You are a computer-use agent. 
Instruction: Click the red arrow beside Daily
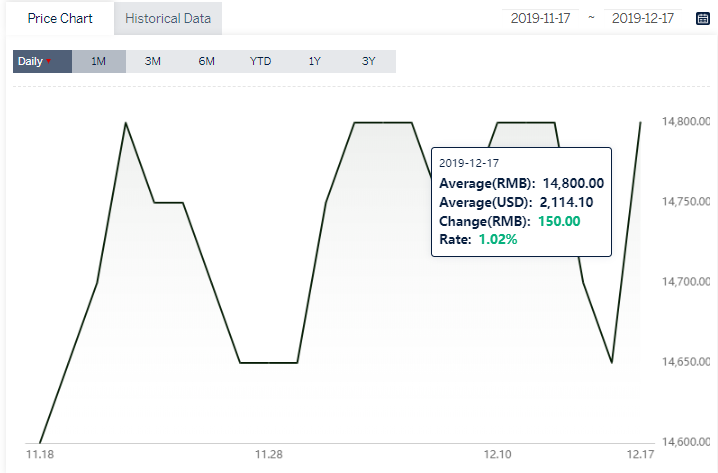[48, 61]
